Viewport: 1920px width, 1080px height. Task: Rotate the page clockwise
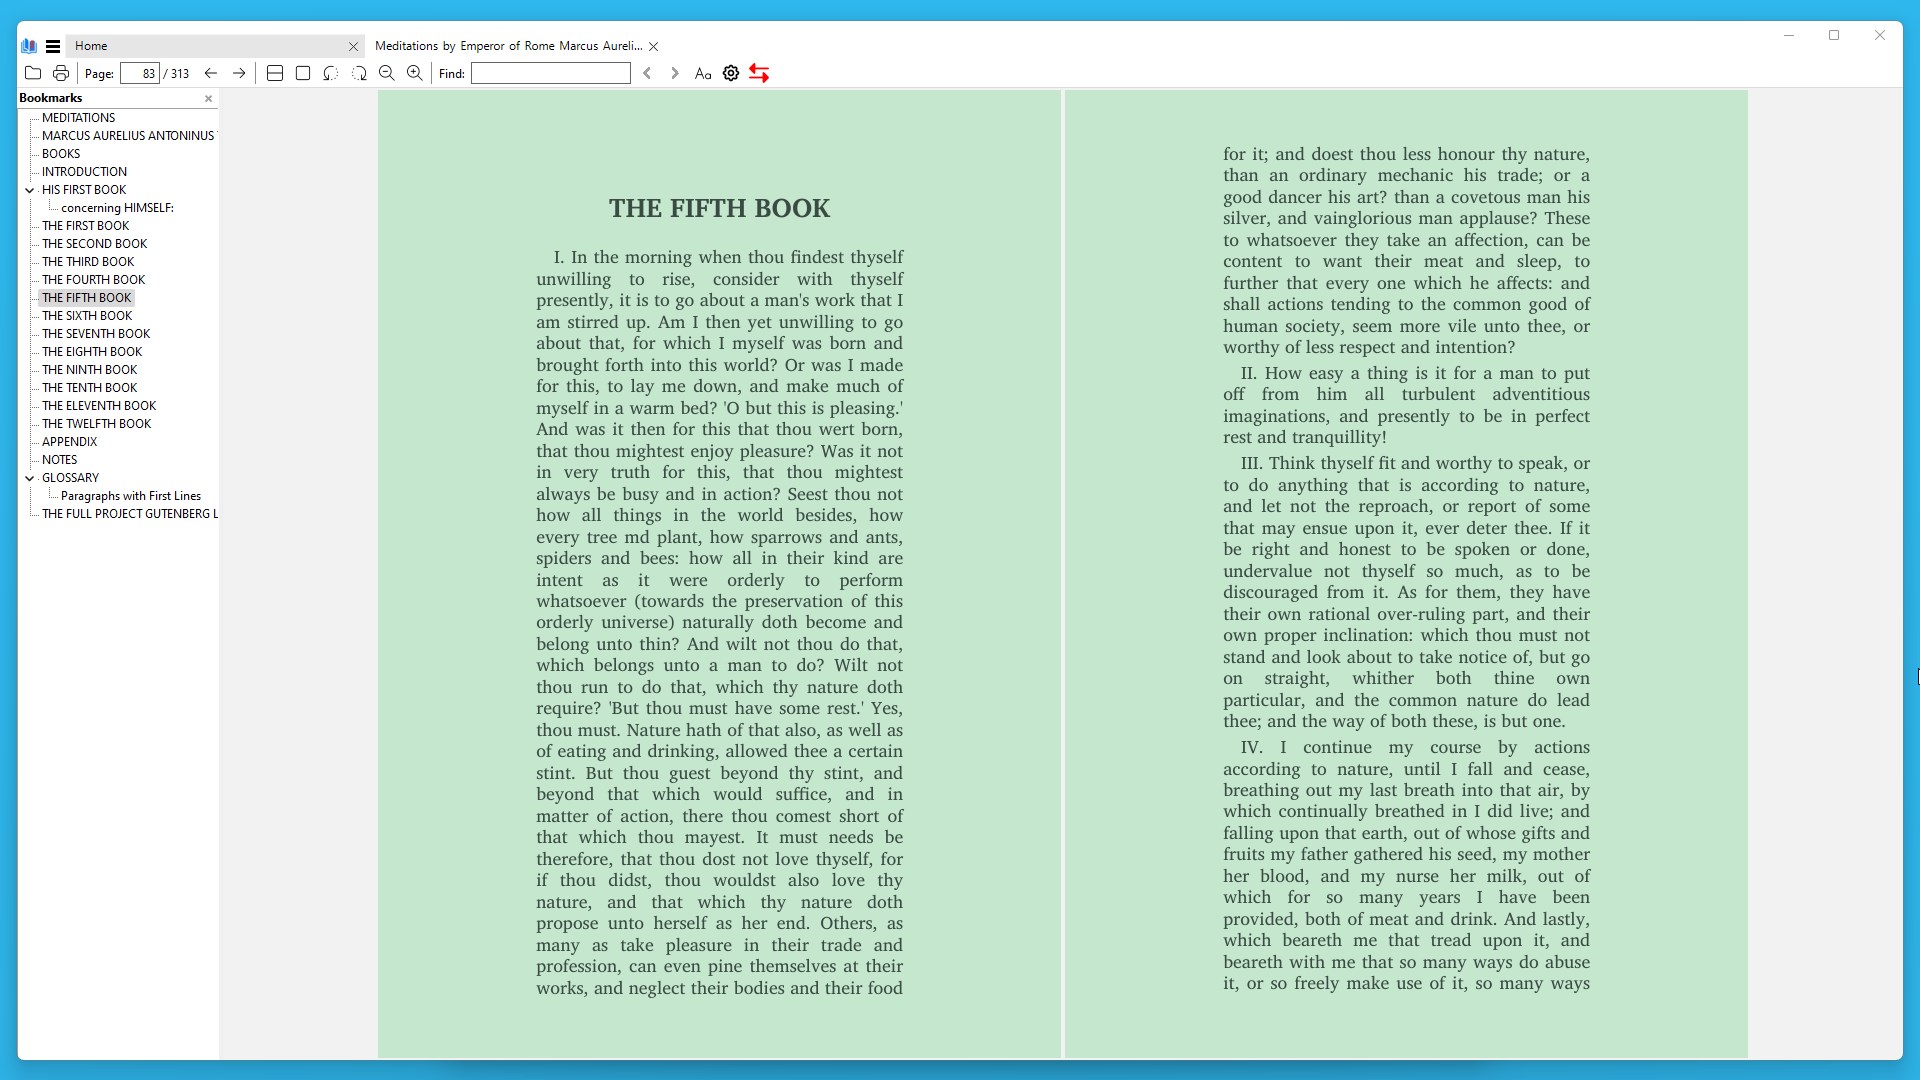359,73
